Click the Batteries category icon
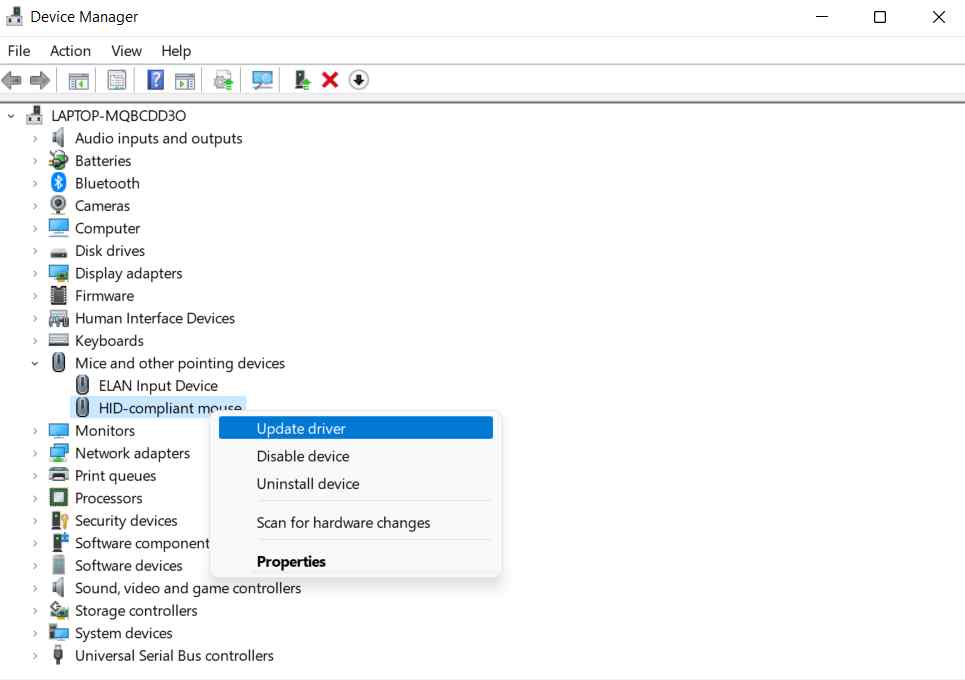 point(58,160)
